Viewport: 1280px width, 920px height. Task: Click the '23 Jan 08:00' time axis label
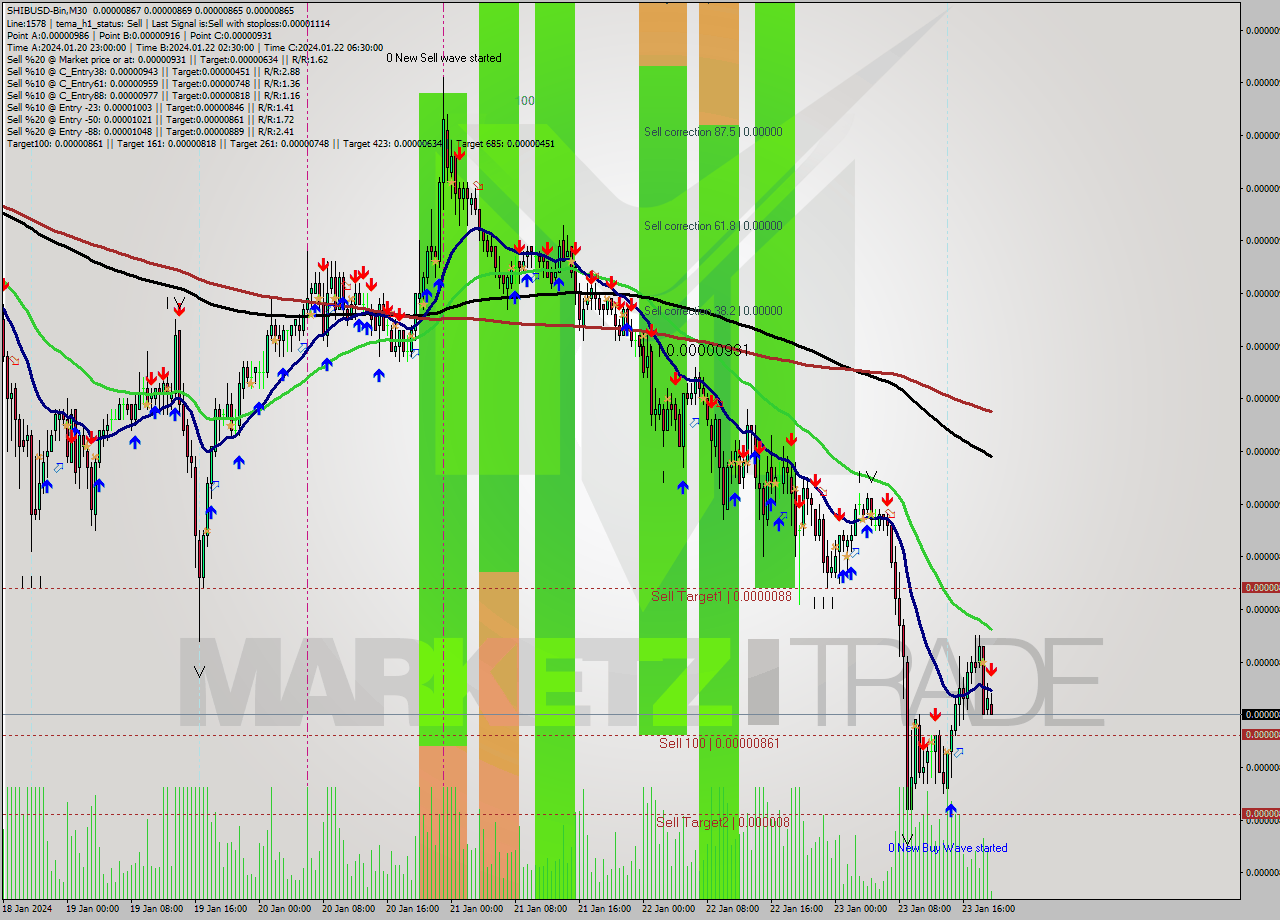(x=924, y=909)
